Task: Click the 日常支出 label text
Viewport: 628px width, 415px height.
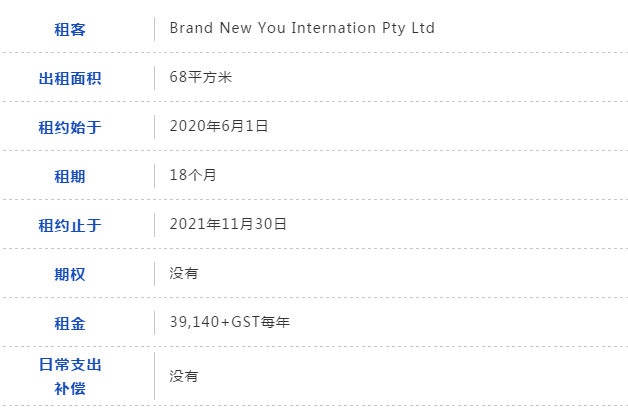Action: [70, 365]
